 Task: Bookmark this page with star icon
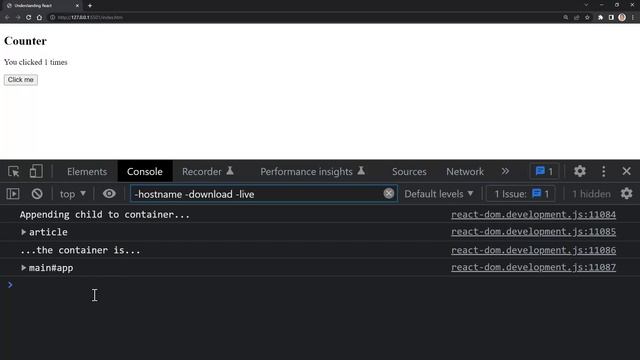pyautogui.click(x=587, y=18)
